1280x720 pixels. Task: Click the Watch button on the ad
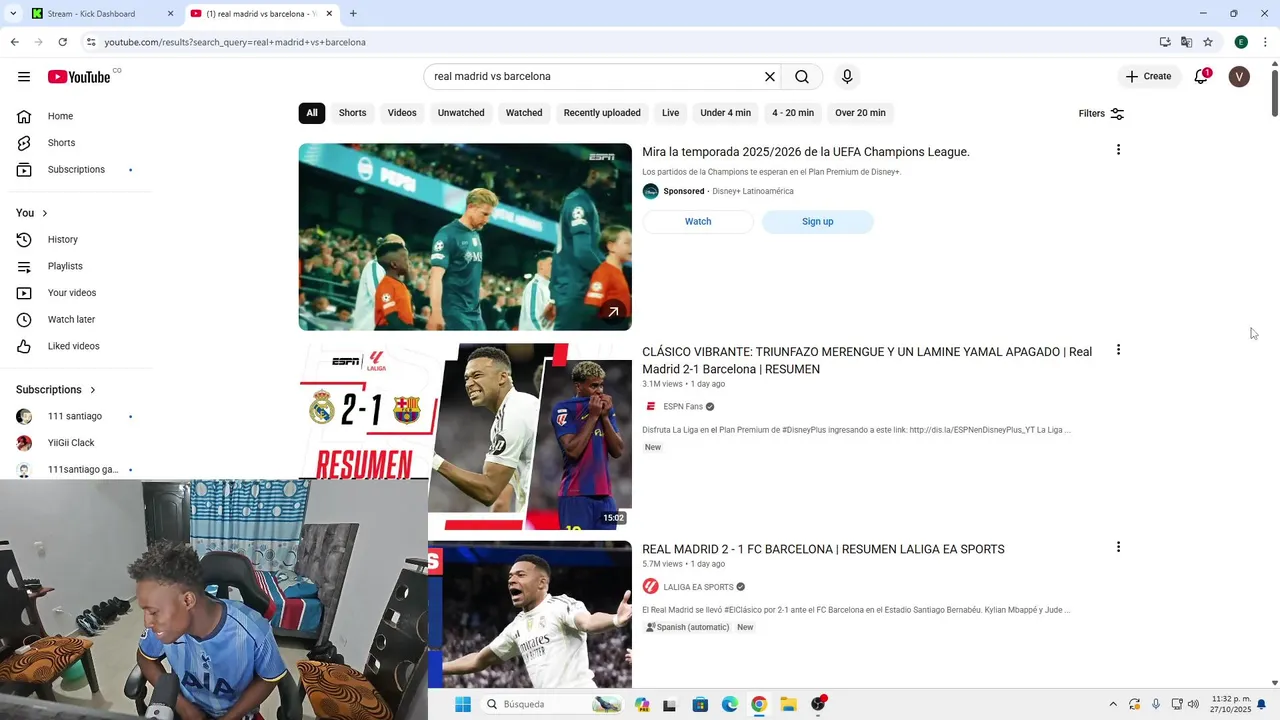click(698, 222)
